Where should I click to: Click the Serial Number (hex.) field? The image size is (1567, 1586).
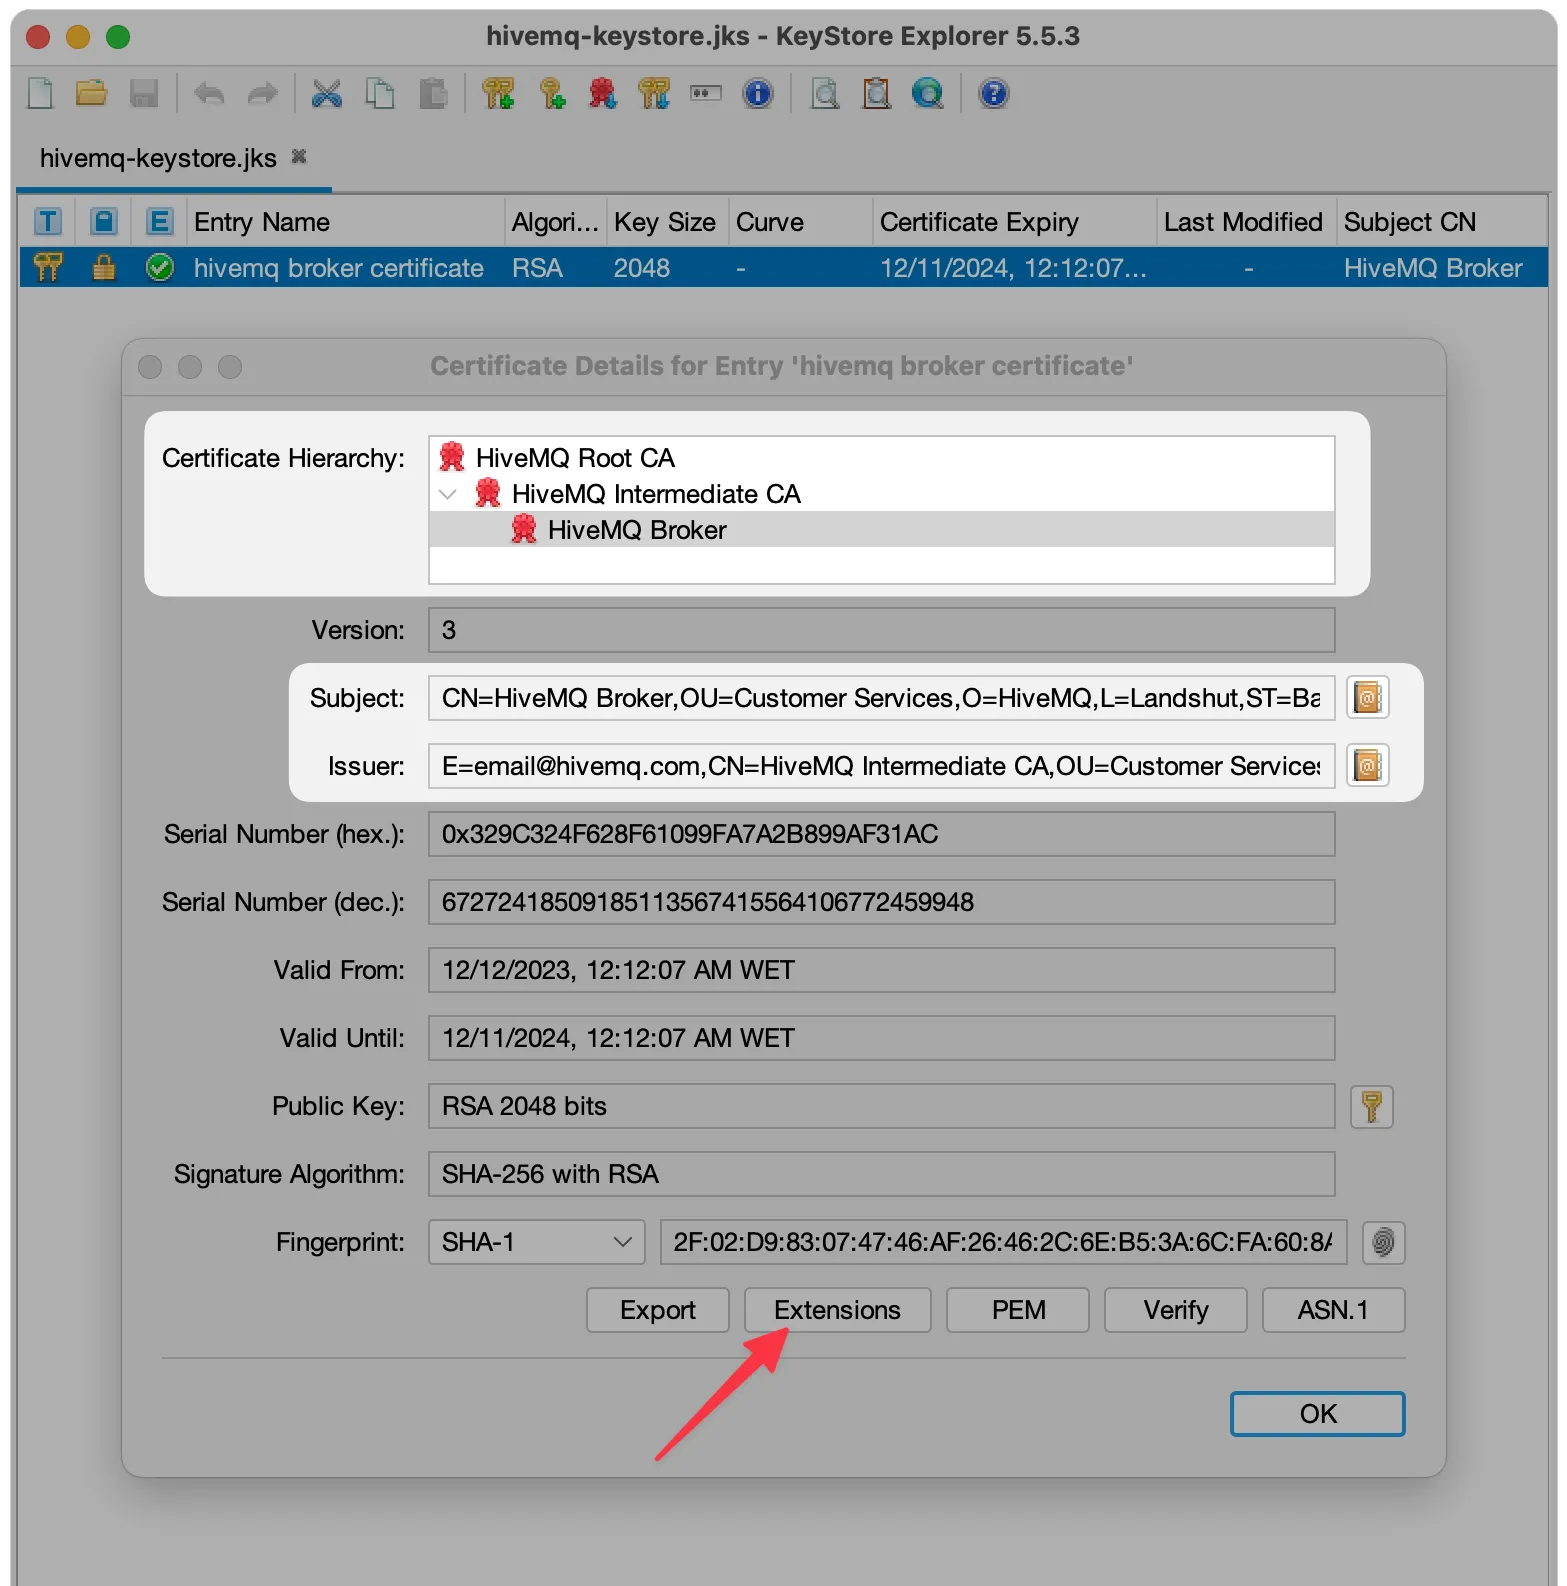881,834
